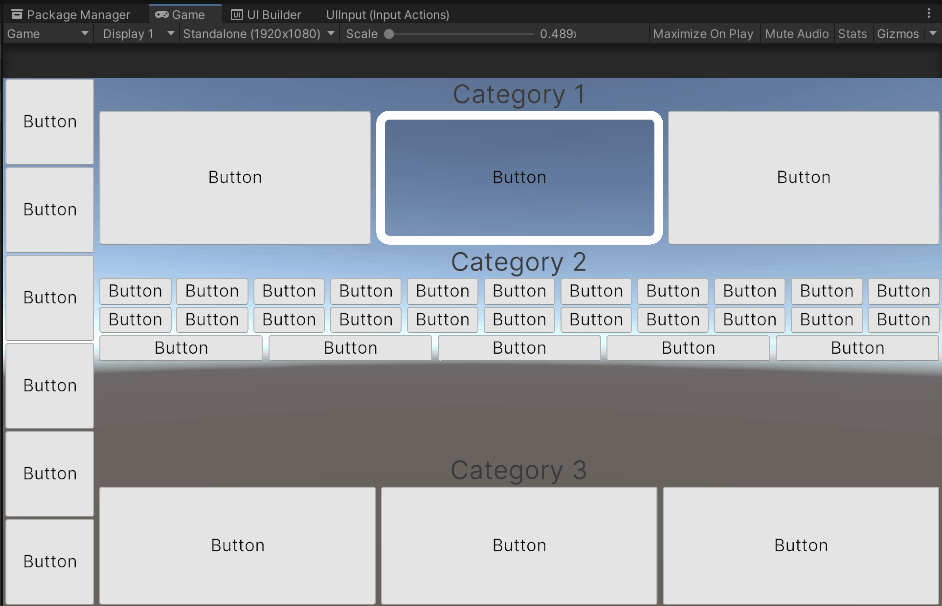The width and height of the screenshot is (942, 606).
Task: Toggle the Stats overlay
Action: click(x=853, y=33)
